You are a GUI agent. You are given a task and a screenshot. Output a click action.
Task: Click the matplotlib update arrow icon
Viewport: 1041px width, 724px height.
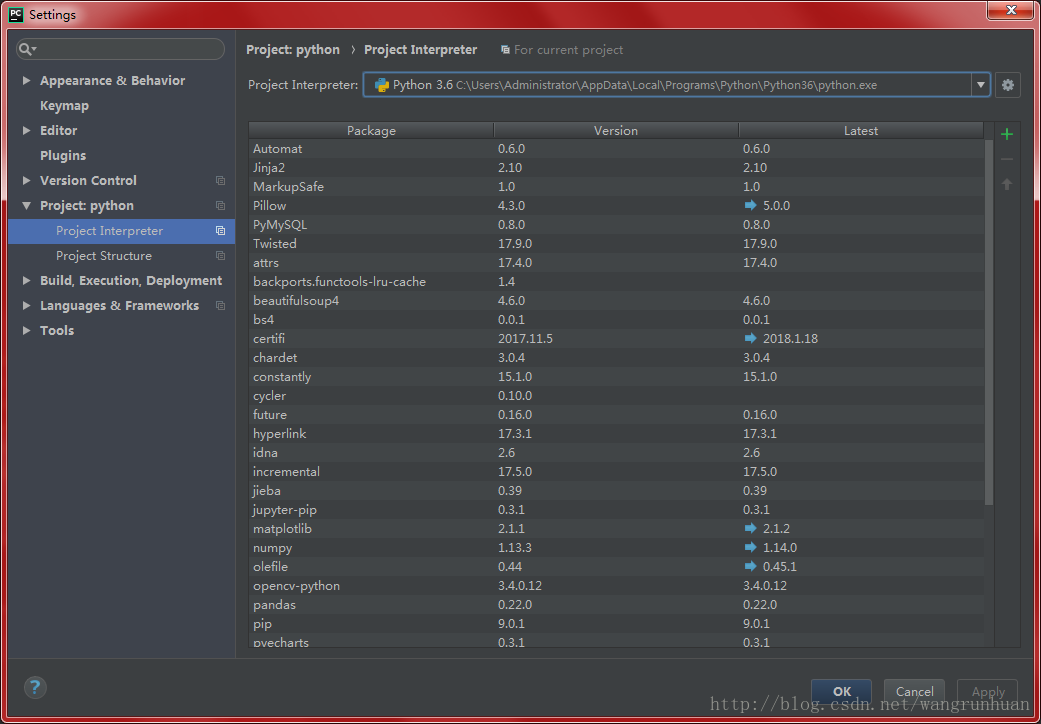tap(751, 528)
